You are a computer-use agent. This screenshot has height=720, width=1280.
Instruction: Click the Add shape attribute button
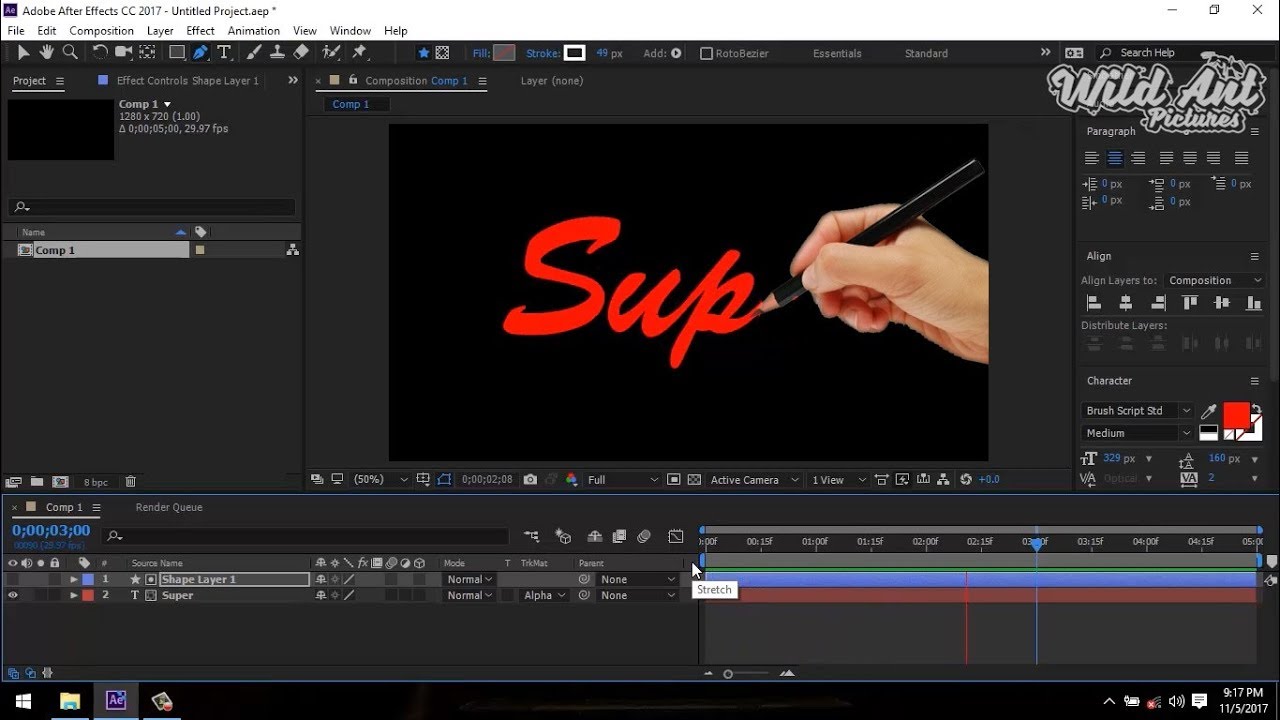tap(676, 53)
